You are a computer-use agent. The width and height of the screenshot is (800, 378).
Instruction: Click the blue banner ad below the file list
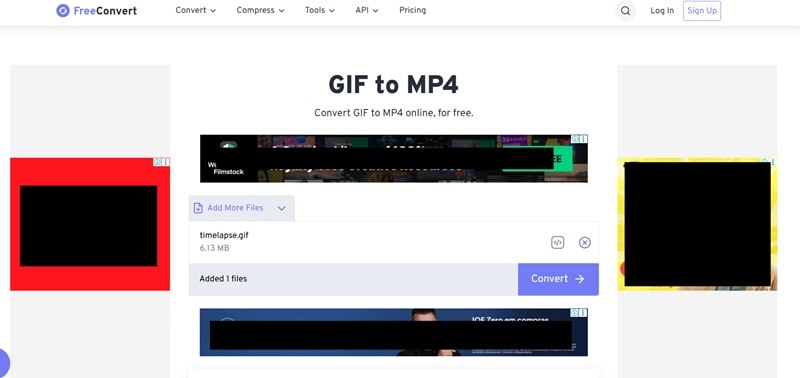pos(393,332)
